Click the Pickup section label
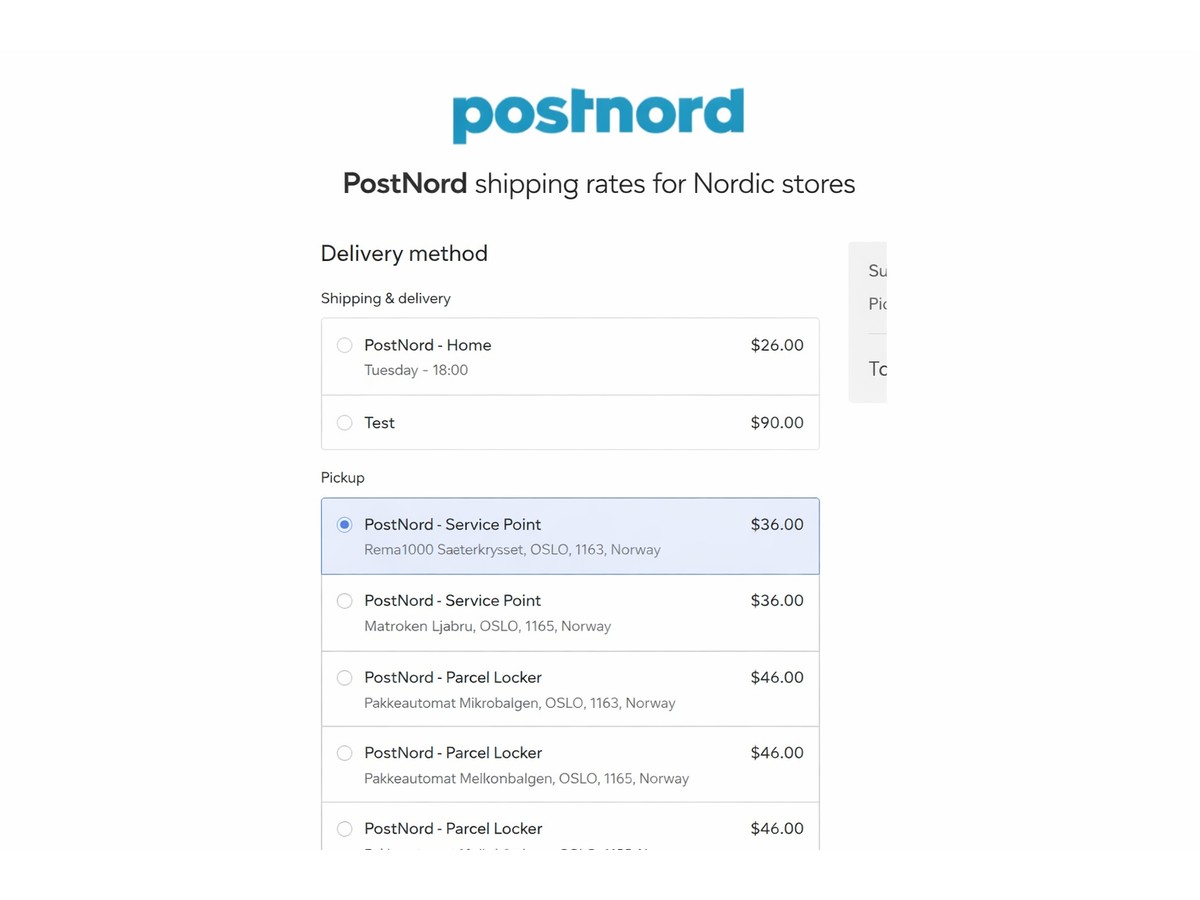 [342, 478]
